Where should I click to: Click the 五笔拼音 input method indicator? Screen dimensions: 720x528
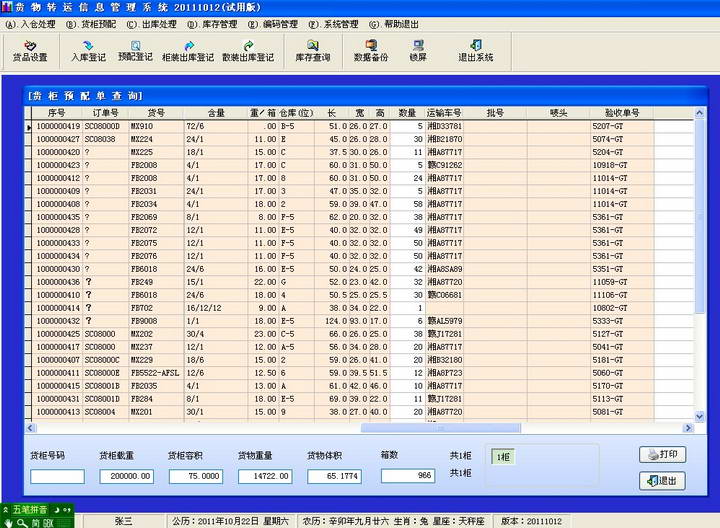click(29, 510)
